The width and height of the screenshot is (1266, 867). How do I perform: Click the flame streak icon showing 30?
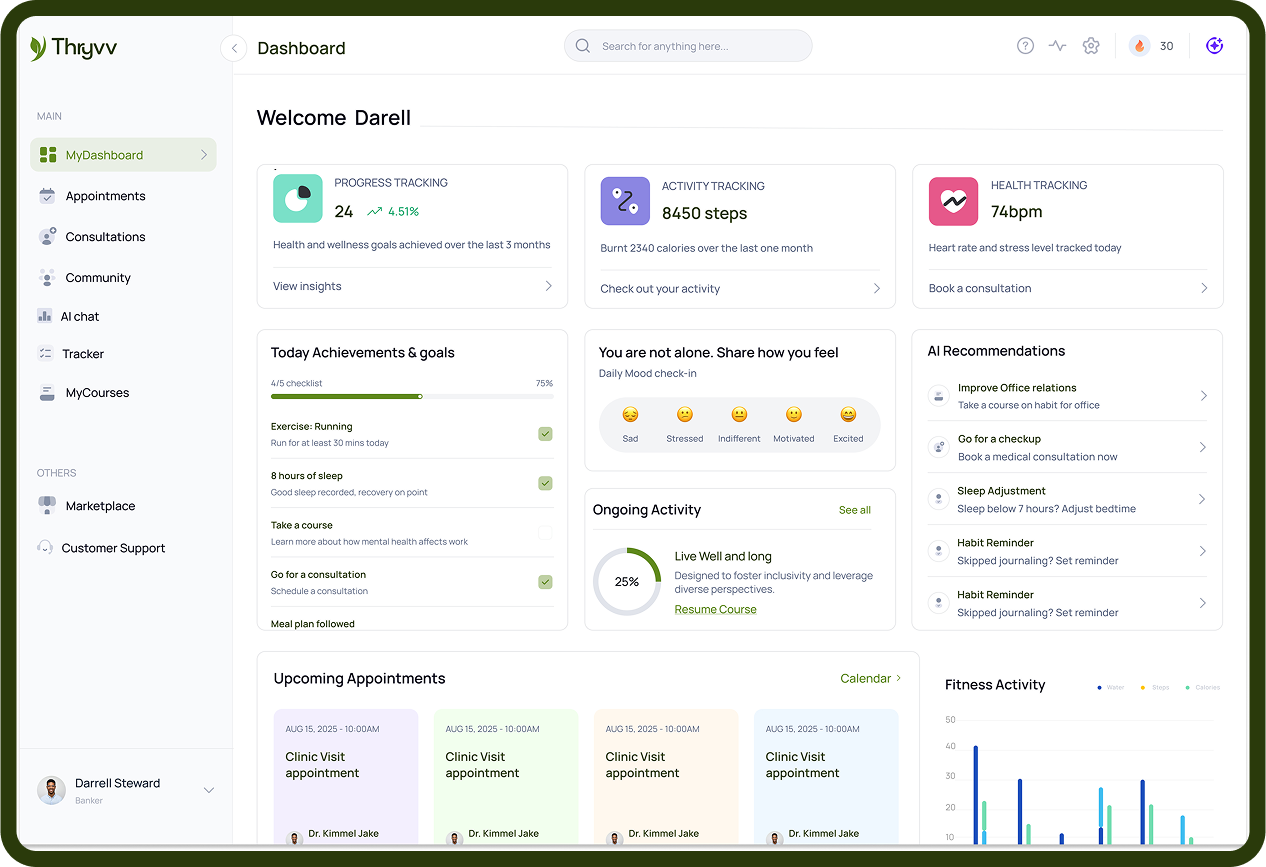click(x=1139, y=45)
